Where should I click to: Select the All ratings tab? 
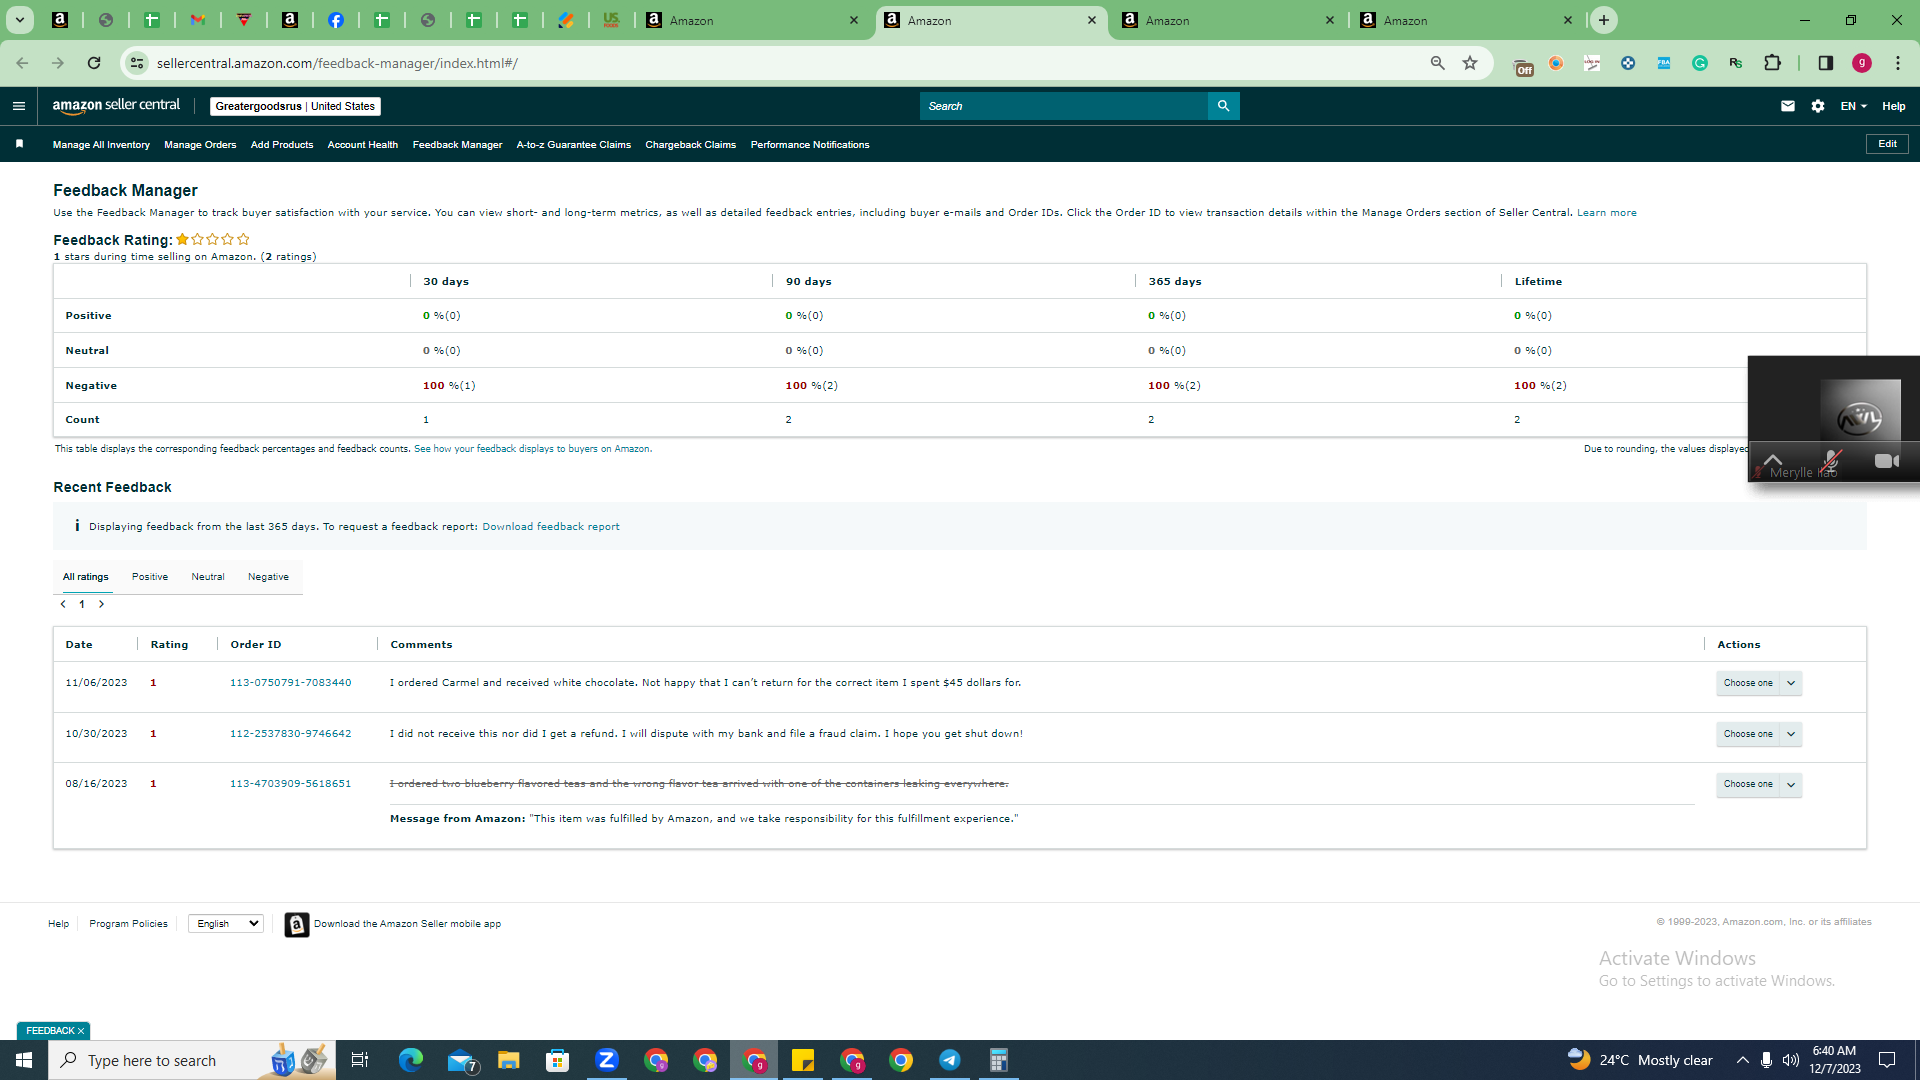pyautogui.click(x=86, y=577)
